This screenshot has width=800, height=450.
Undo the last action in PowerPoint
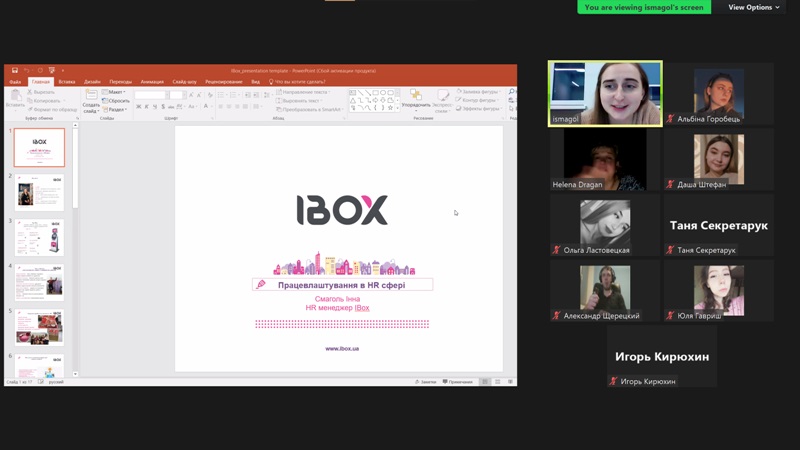point(27,70)
